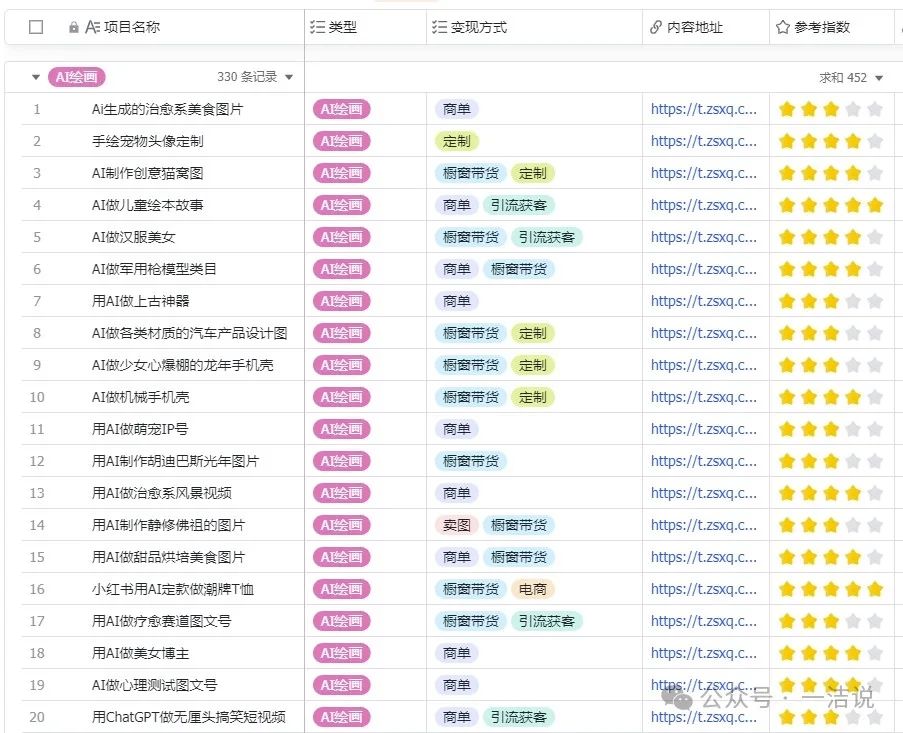Screen dimensions: 903x733
Task: Click the AI绘画 group label tag
Action: click(x=76, y=76)
